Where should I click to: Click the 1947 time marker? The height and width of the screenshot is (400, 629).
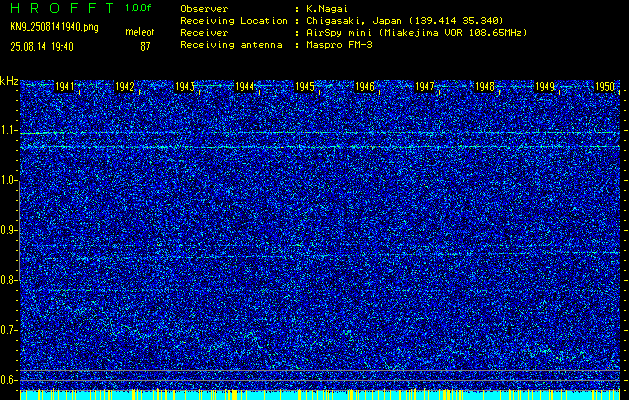(x=424, y=87)
